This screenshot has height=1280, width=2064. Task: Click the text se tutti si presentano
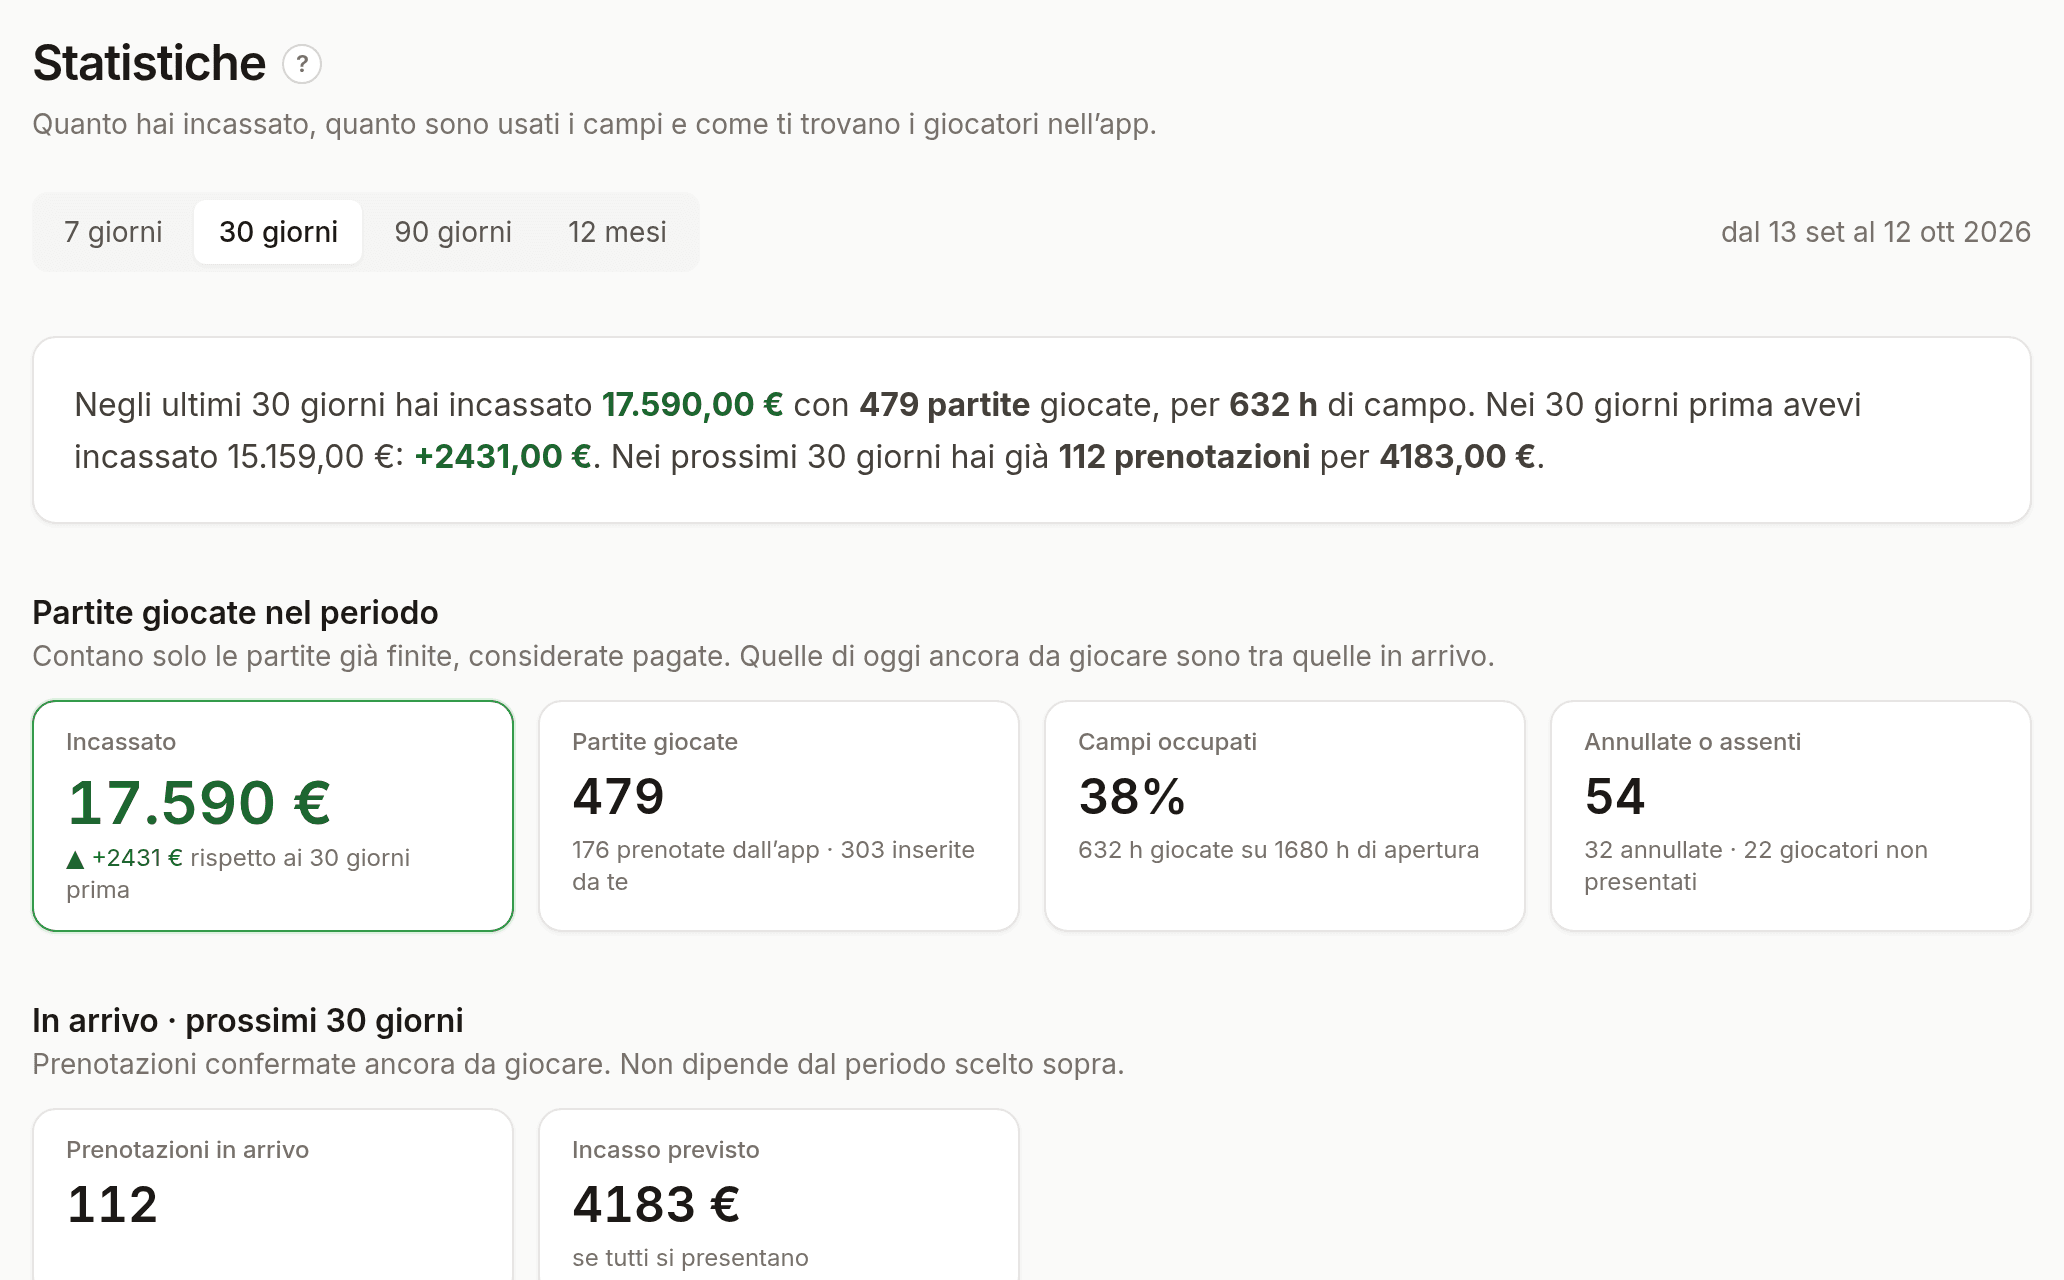coord(690,1258)
